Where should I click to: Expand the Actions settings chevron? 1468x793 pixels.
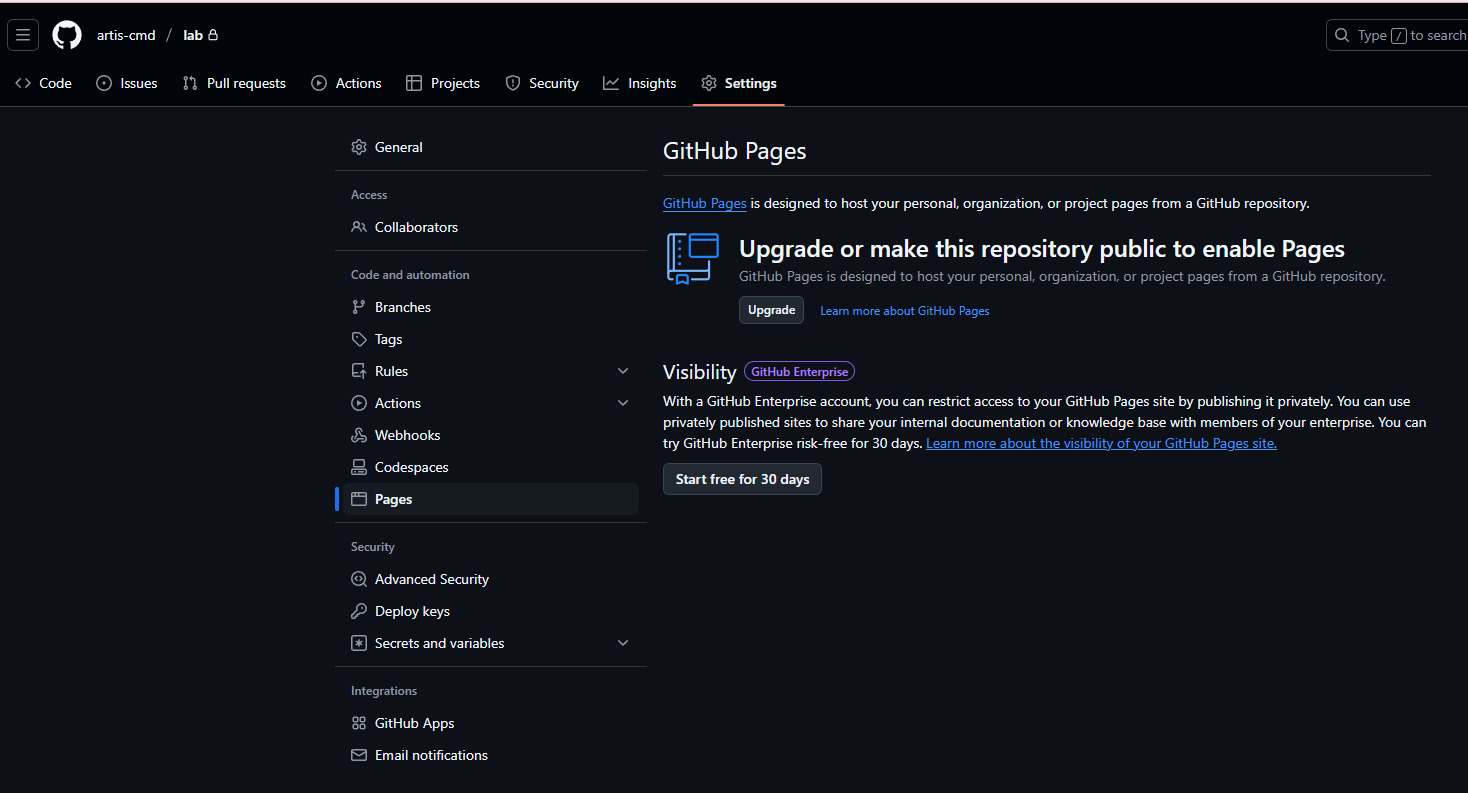pos(623,403)
